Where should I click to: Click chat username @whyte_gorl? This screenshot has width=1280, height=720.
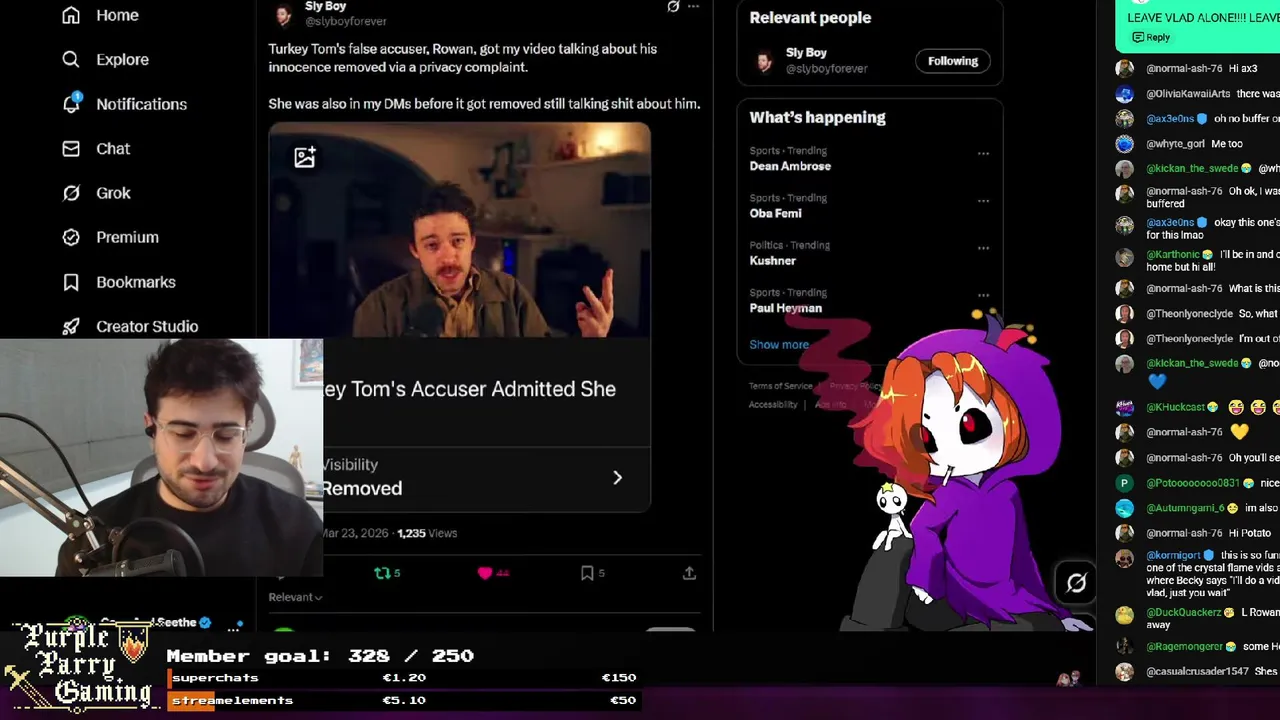point(1175,144)
